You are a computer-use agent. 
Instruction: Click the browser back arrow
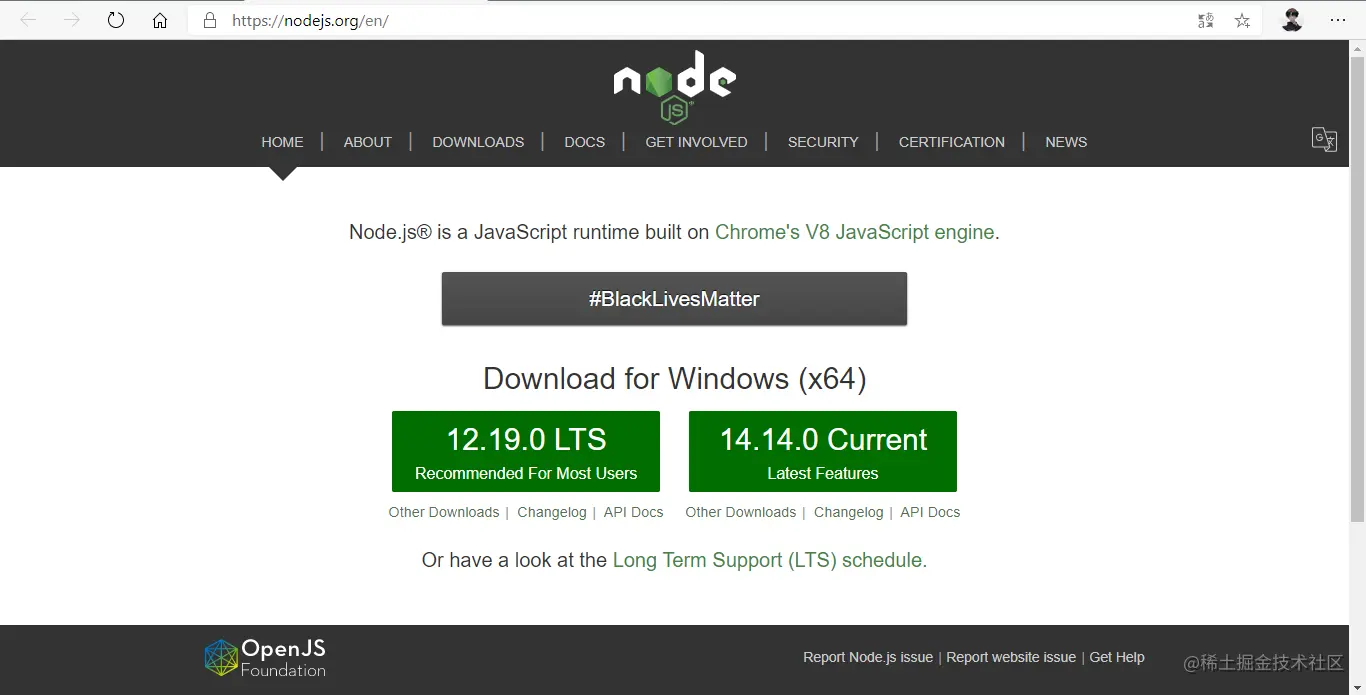(x=28, y=20)
